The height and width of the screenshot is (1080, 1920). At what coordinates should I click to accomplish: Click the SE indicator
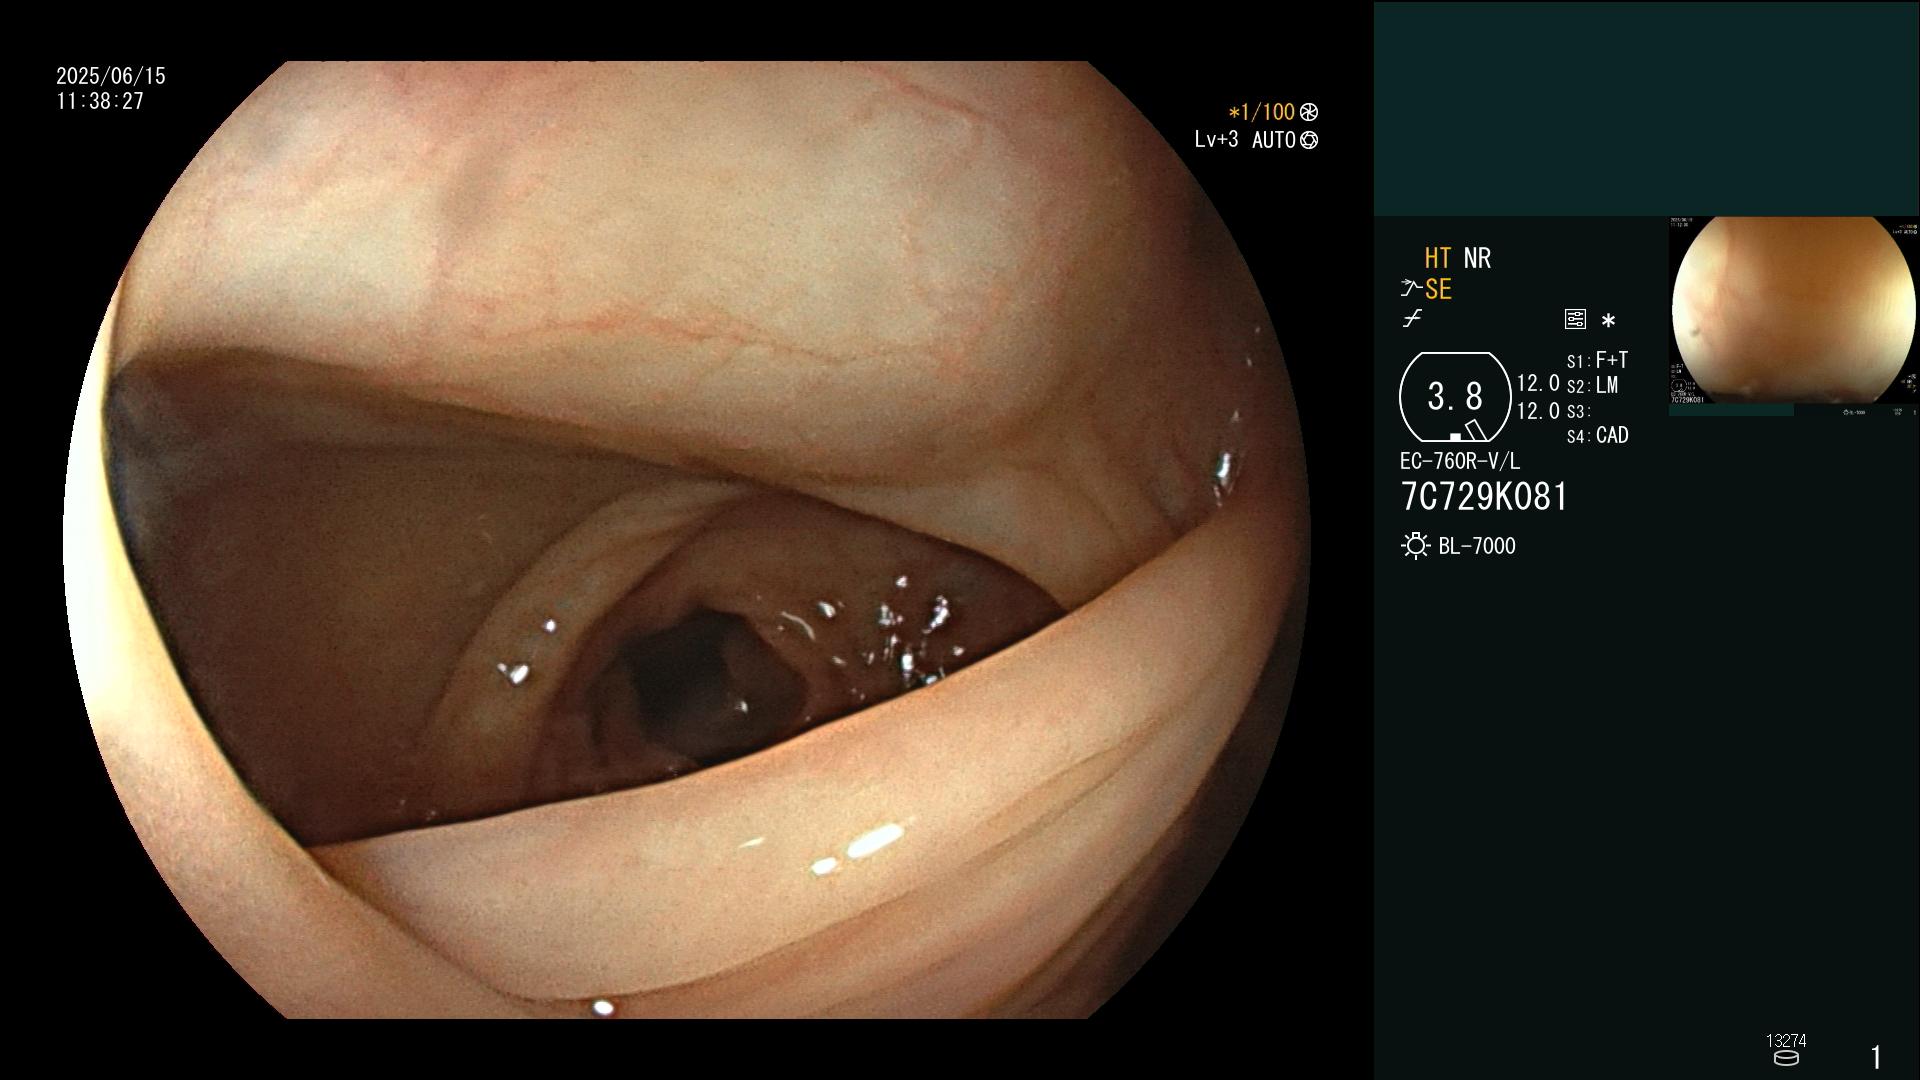(x=1438, y=289)
